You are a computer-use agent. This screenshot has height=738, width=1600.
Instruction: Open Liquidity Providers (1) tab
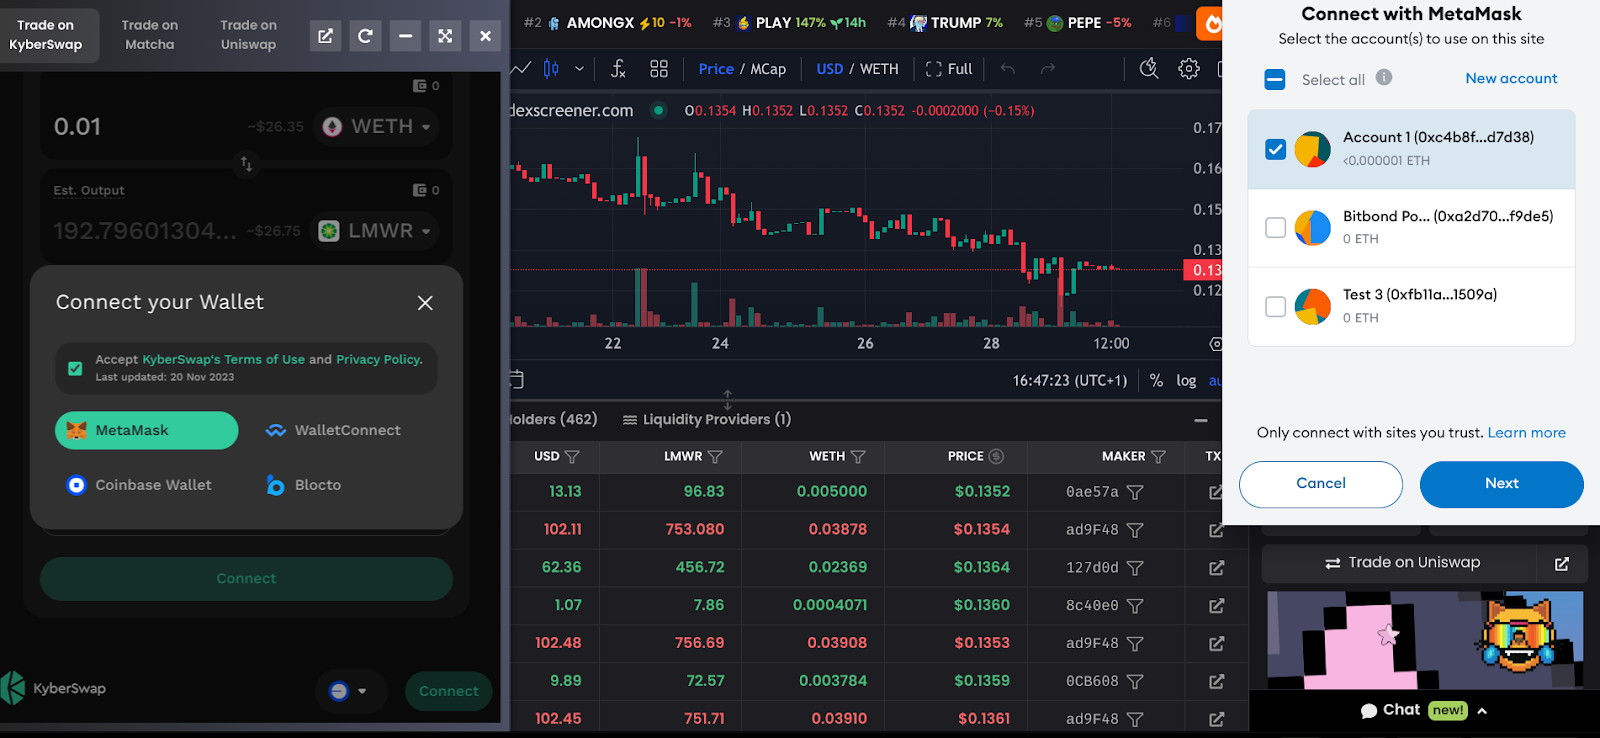click(707, 420)
